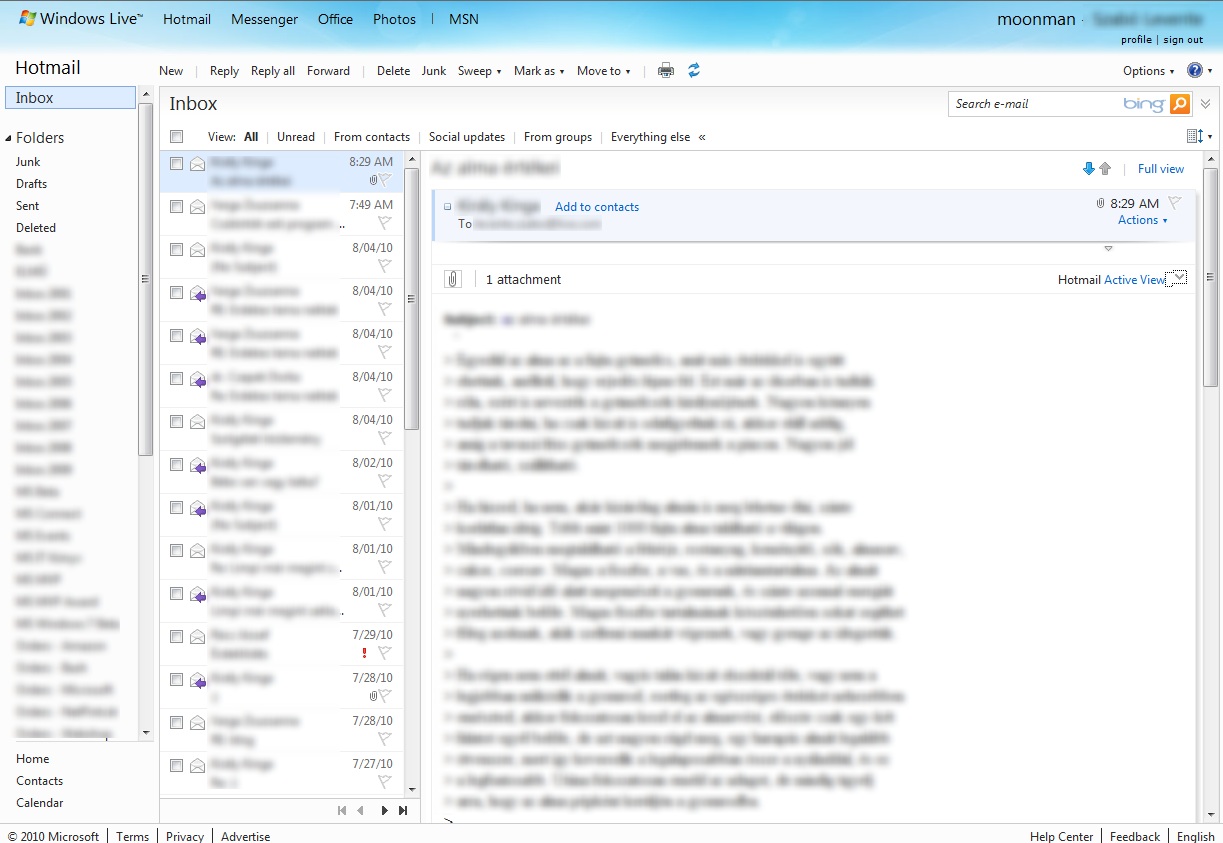
Task: Click the message list vertical scrollbar
Action: pos(412,300)
